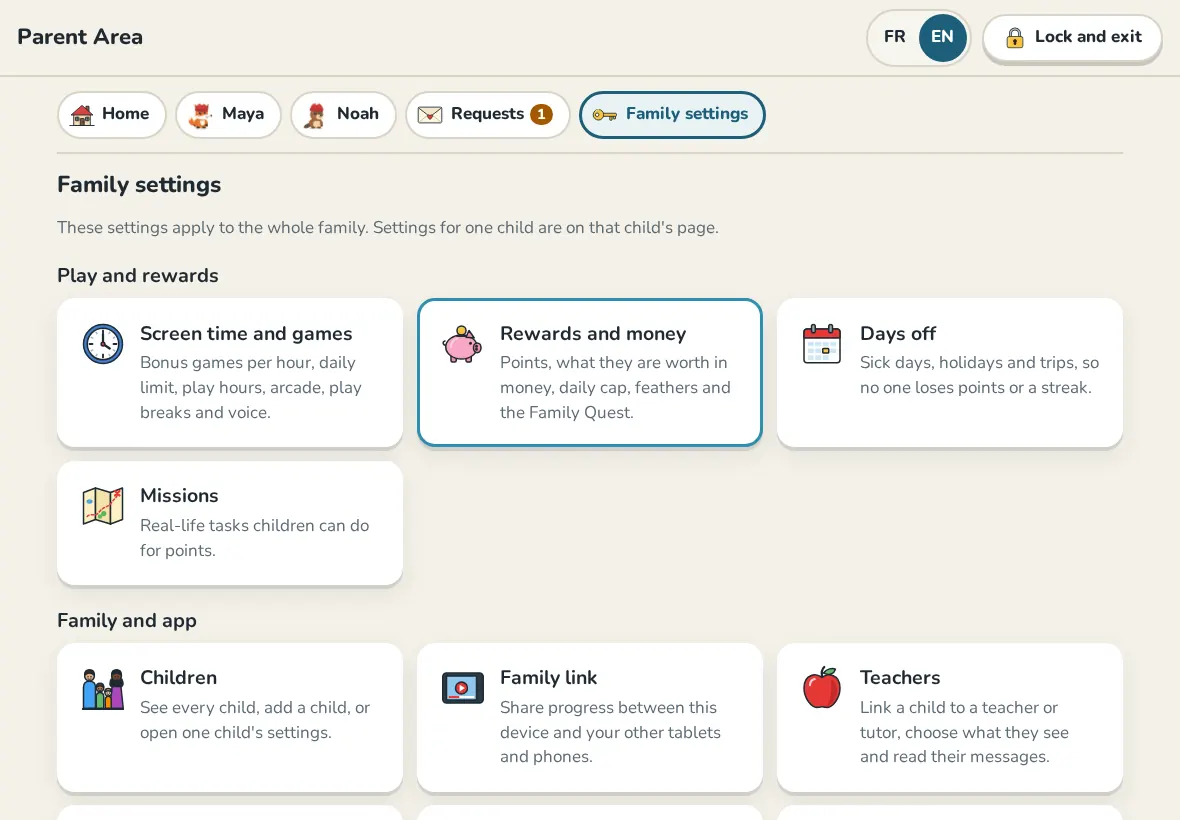Open the Days off card
The width and height of the screenshot is (1180, 820).
(950, 373)
